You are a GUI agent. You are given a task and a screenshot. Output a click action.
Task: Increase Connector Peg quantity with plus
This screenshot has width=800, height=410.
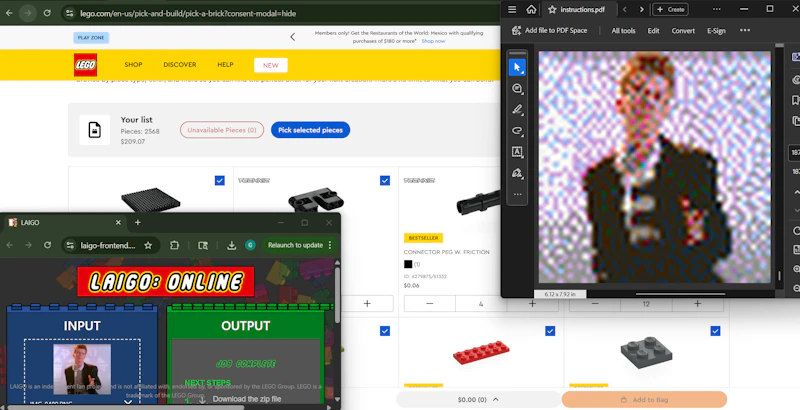[532, 303]
